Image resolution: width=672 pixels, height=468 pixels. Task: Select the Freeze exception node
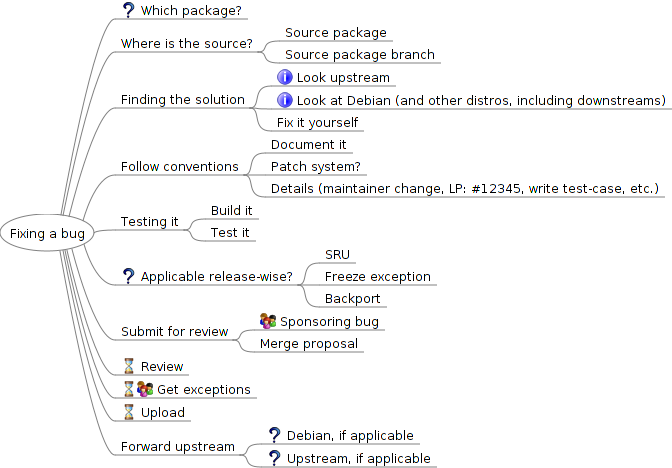click(378, 277)
